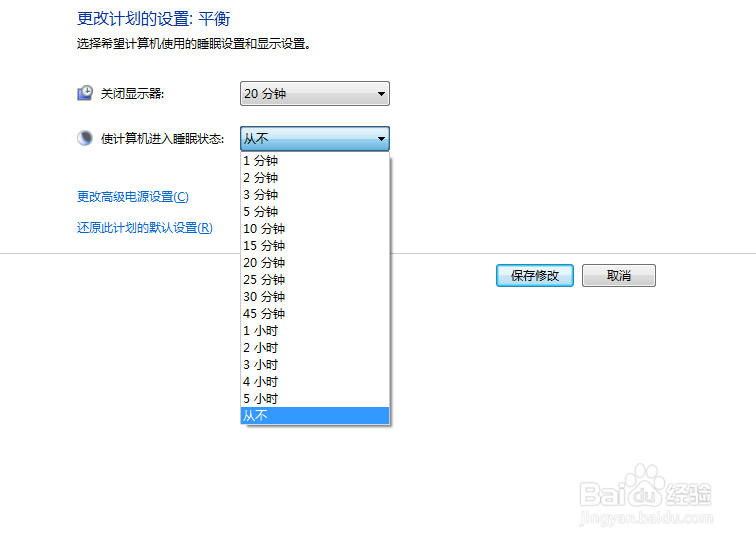Pick 10 分钟 sleep option
This screenshot has height=545, width=756.
(315, 229)
